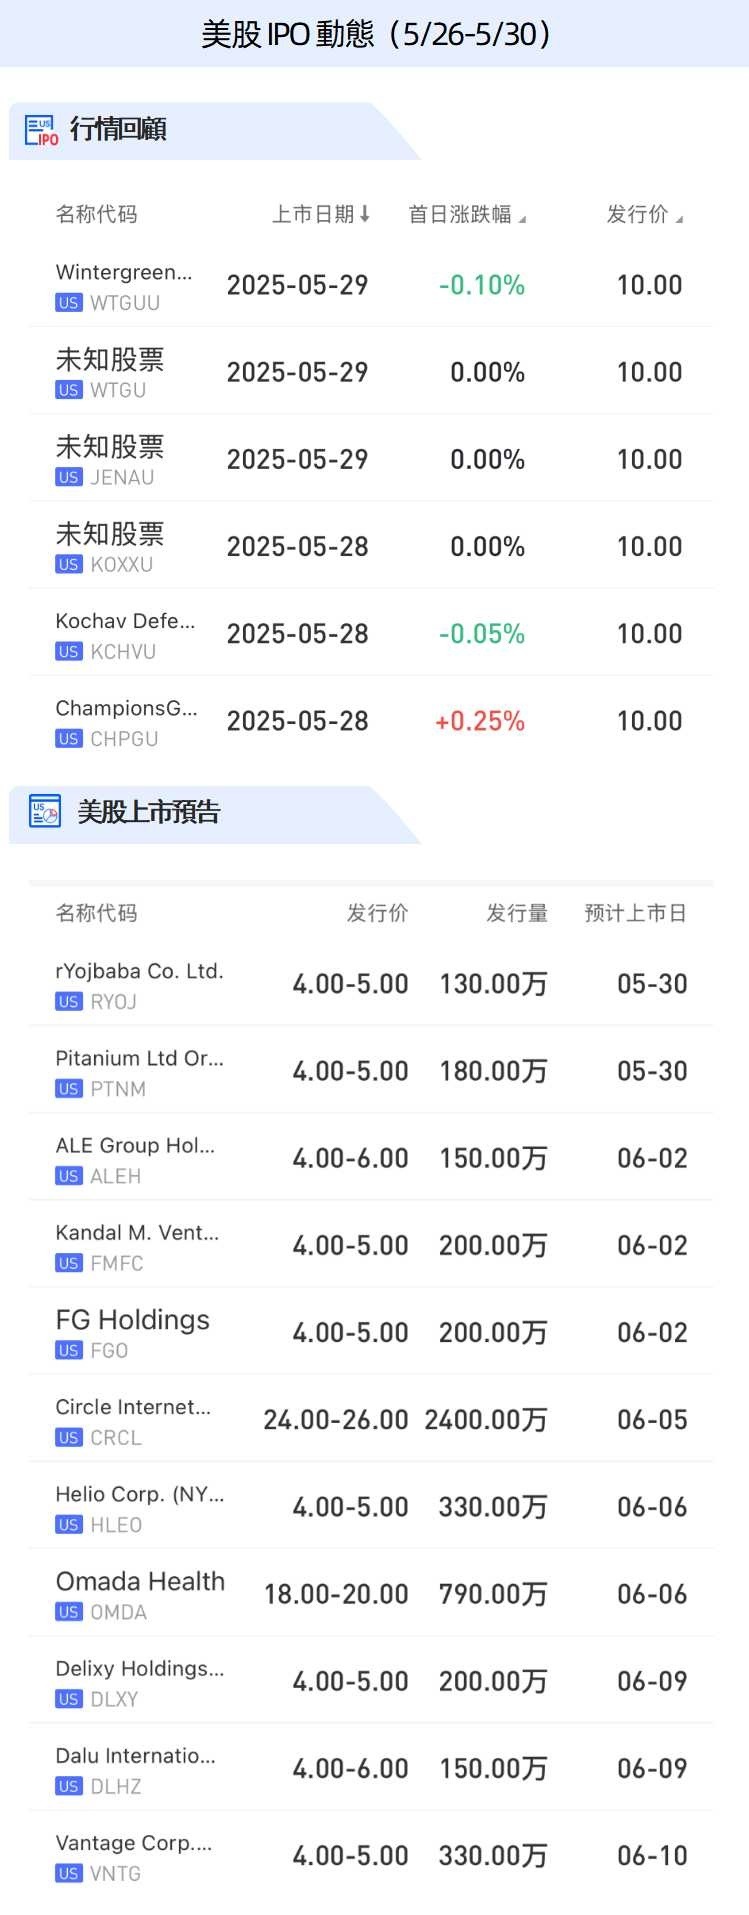This screenshot has height=1915, width=749.
Task: Click the 预计上市日 column header
Action: (635, 913)
